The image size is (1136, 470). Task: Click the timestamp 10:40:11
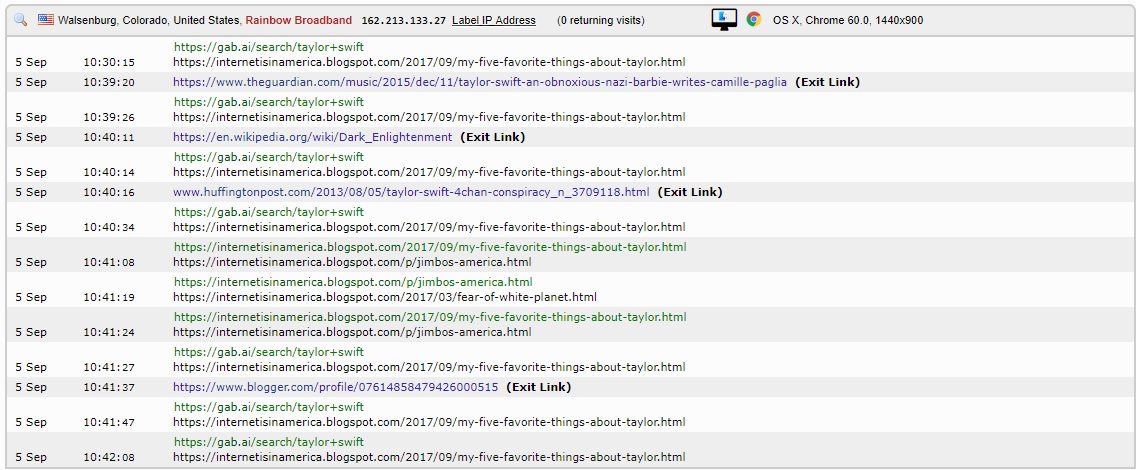point(109,138)
